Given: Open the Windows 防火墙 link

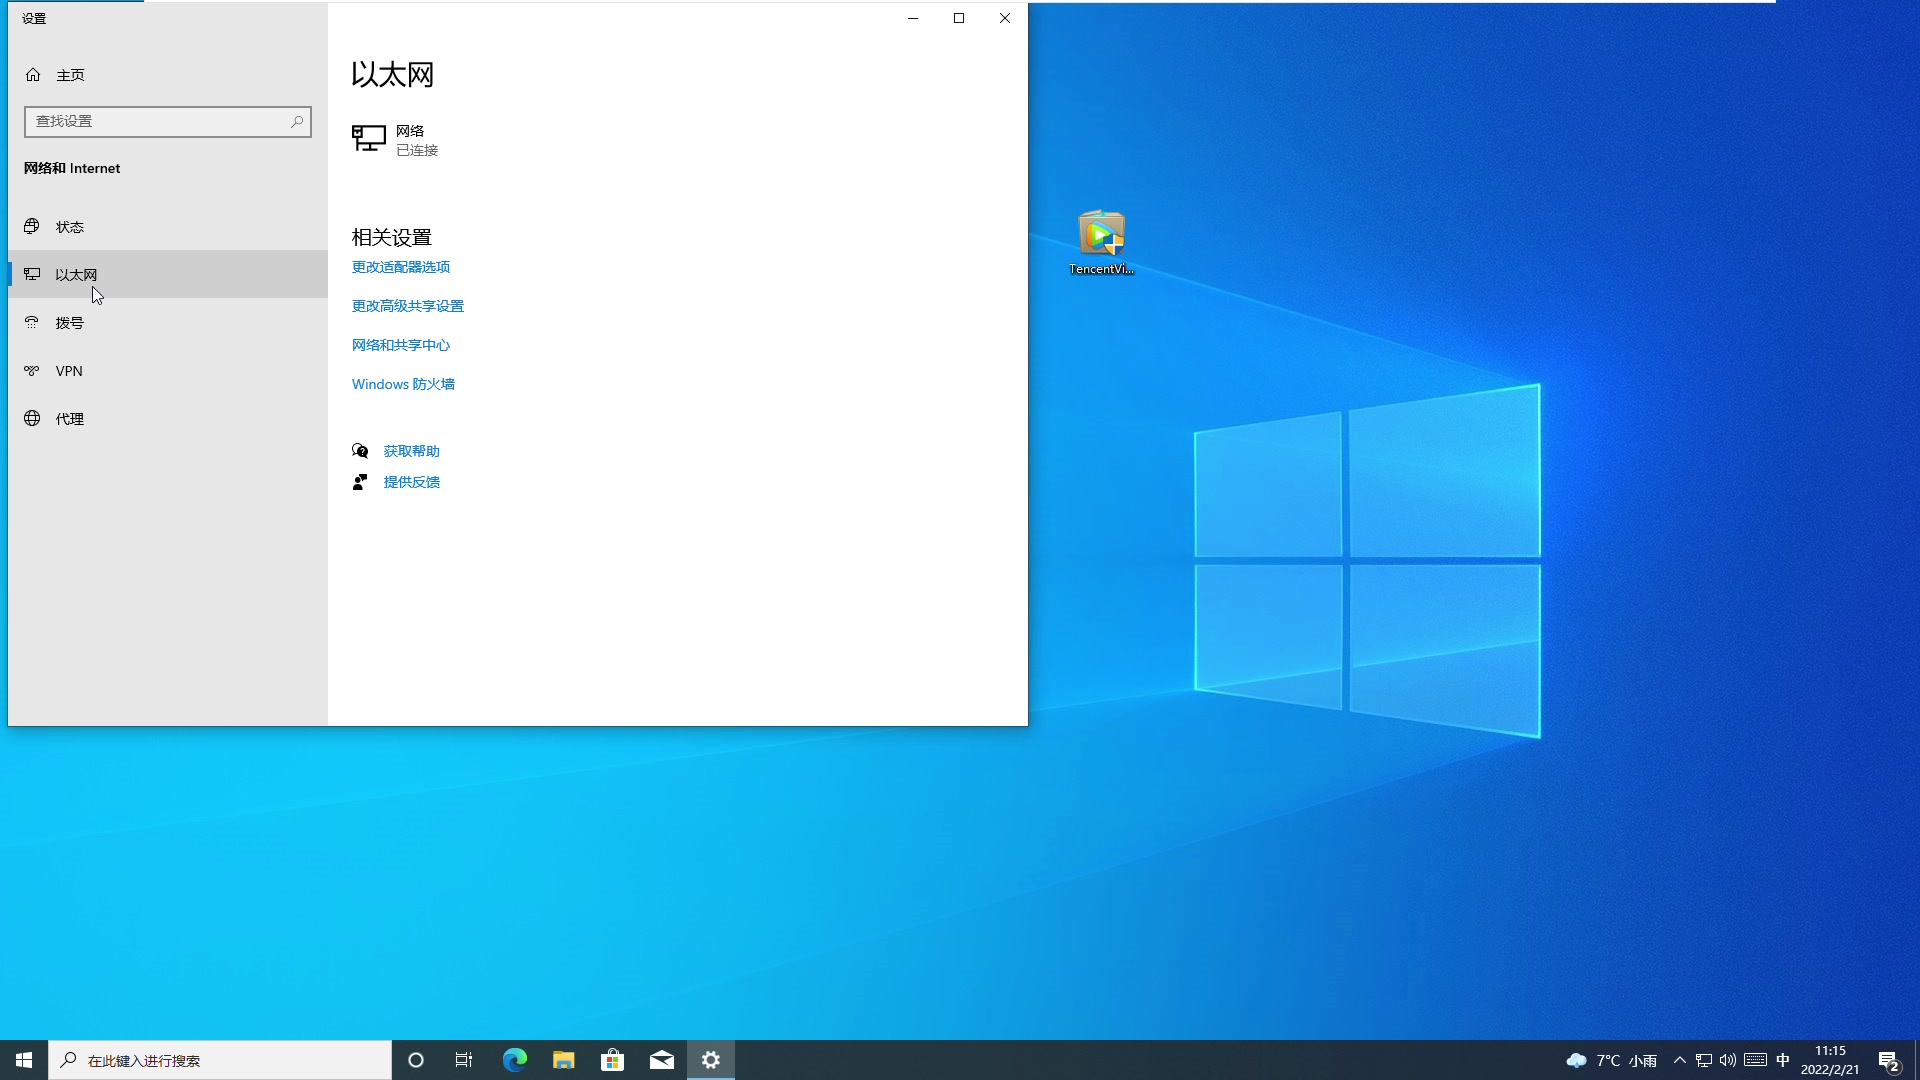Looking at the screenshot, I should [x=403, y=383].
